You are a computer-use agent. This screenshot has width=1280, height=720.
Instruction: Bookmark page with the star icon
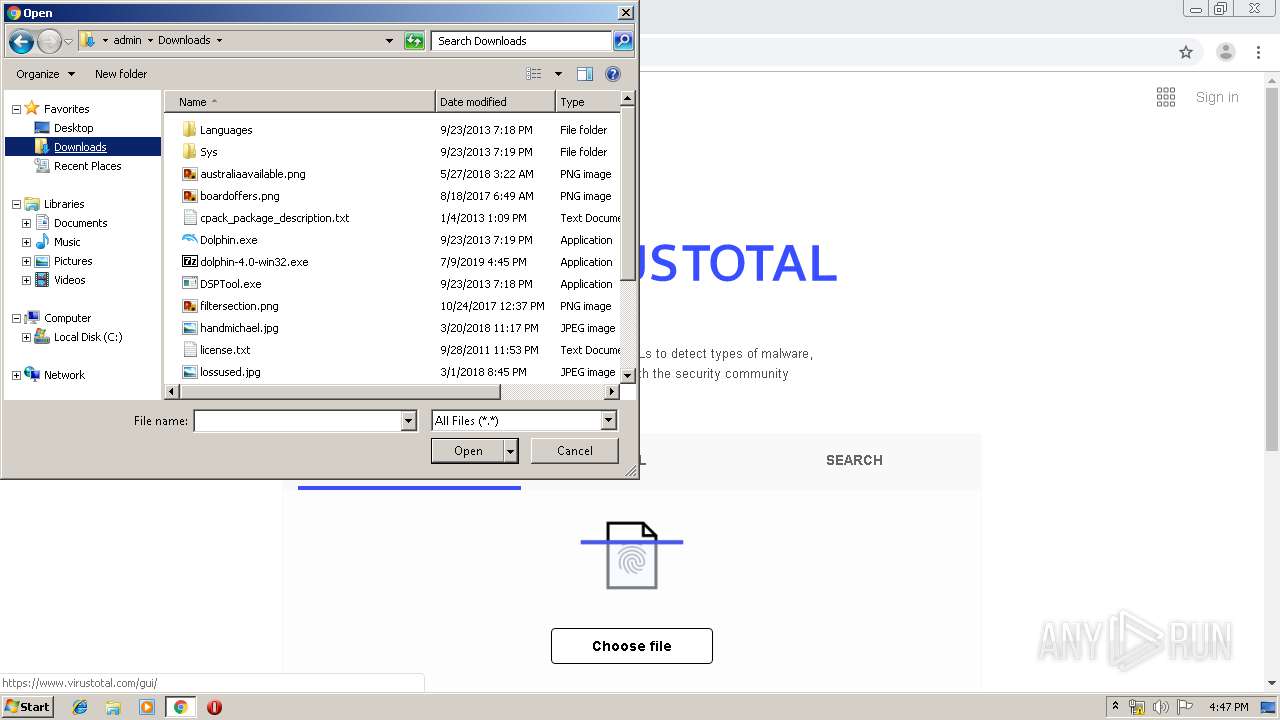coord(1186,52)
